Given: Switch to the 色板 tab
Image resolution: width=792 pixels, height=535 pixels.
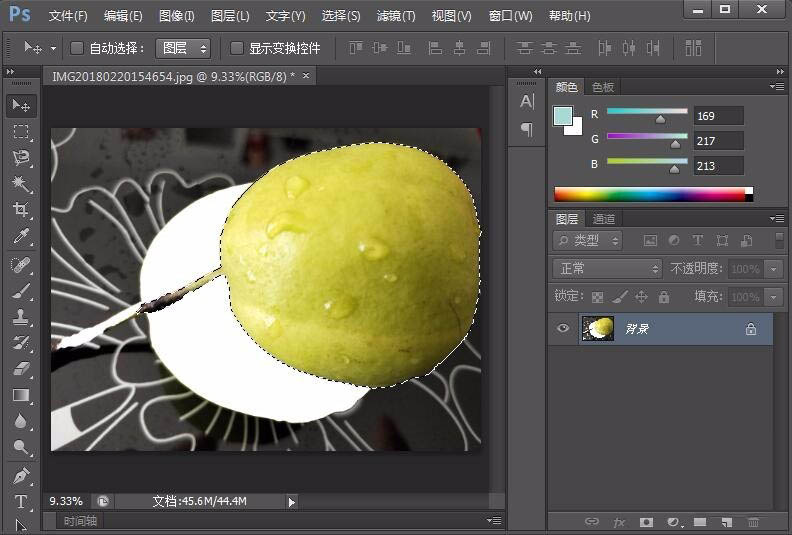Looking at the screenshot, I should [603, 87].
